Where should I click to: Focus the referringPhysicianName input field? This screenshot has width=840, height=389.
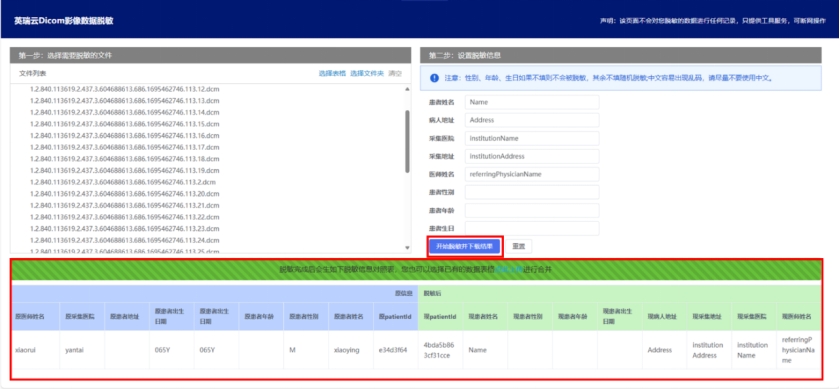[x=532, y=174]
